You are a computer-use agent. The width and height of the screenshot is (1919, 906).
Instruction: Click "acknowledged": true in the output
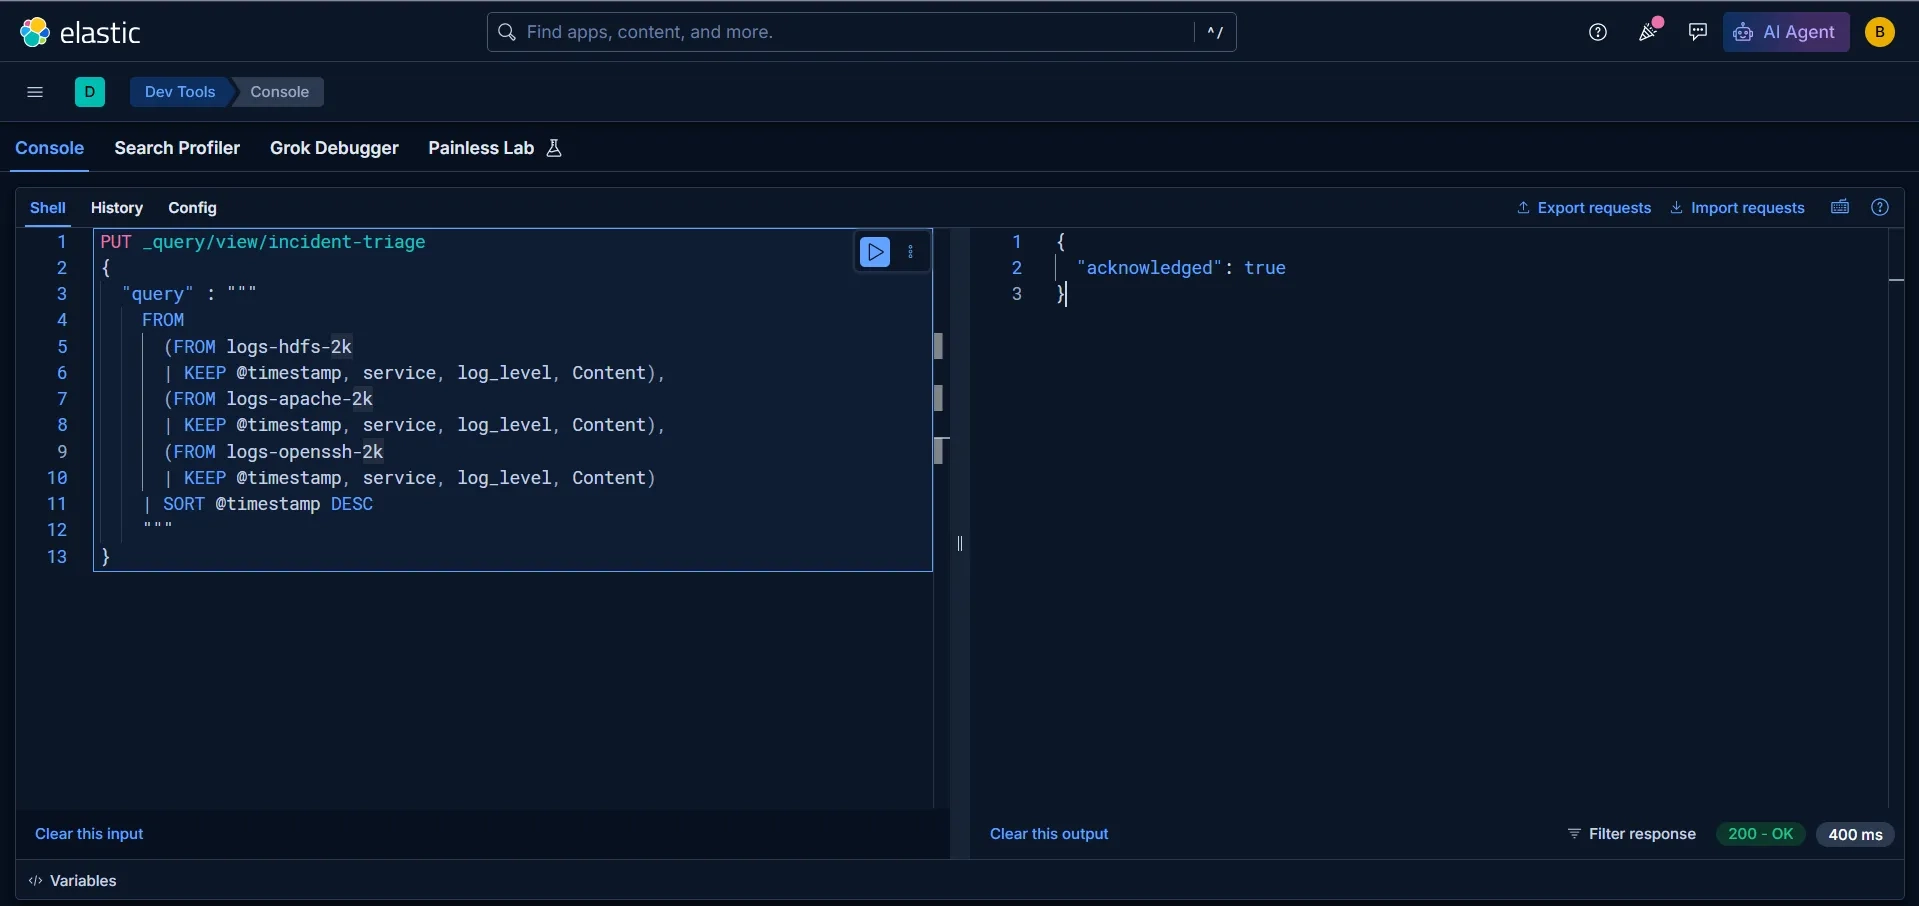coord(1181,268)
